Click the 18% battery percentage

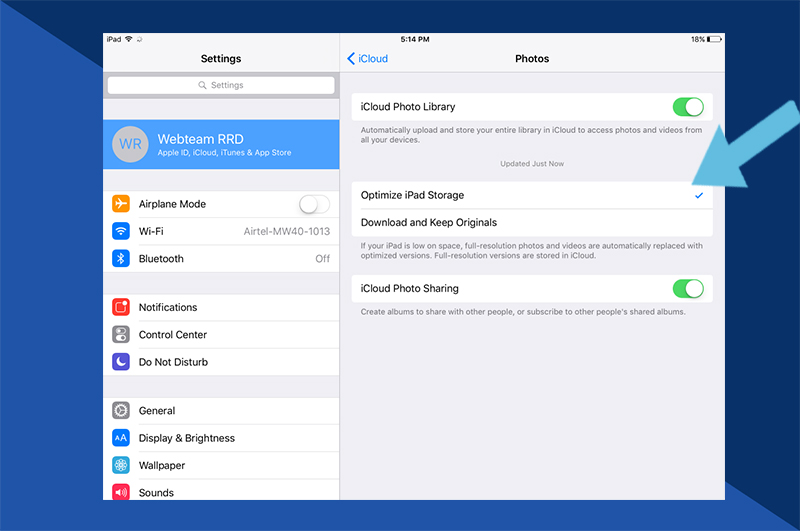[698, 39]
